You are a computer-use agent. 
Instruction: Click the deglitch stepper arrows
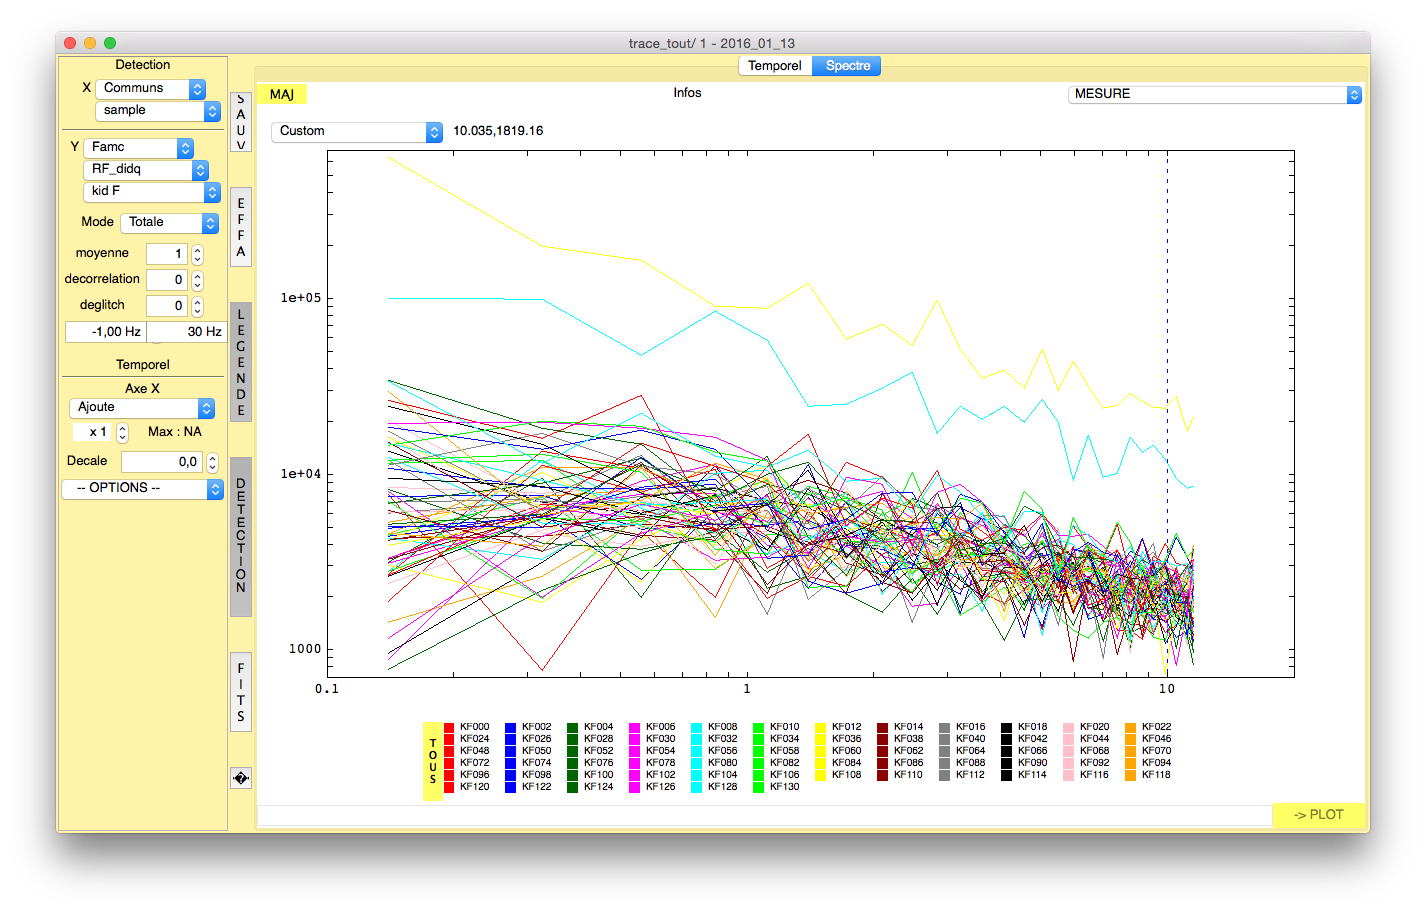click(x=197, y=306)
